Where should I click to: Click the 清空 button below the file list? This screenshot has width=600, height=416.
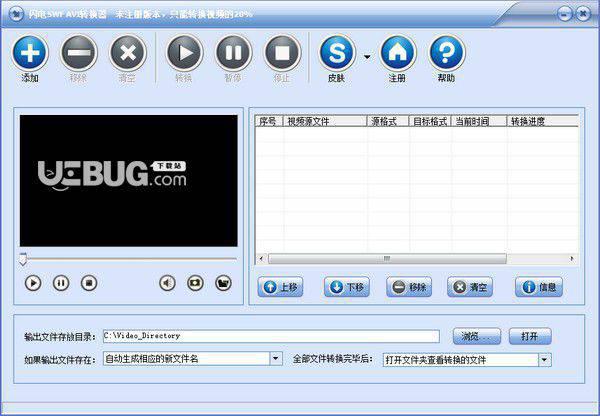coord(470,287)
